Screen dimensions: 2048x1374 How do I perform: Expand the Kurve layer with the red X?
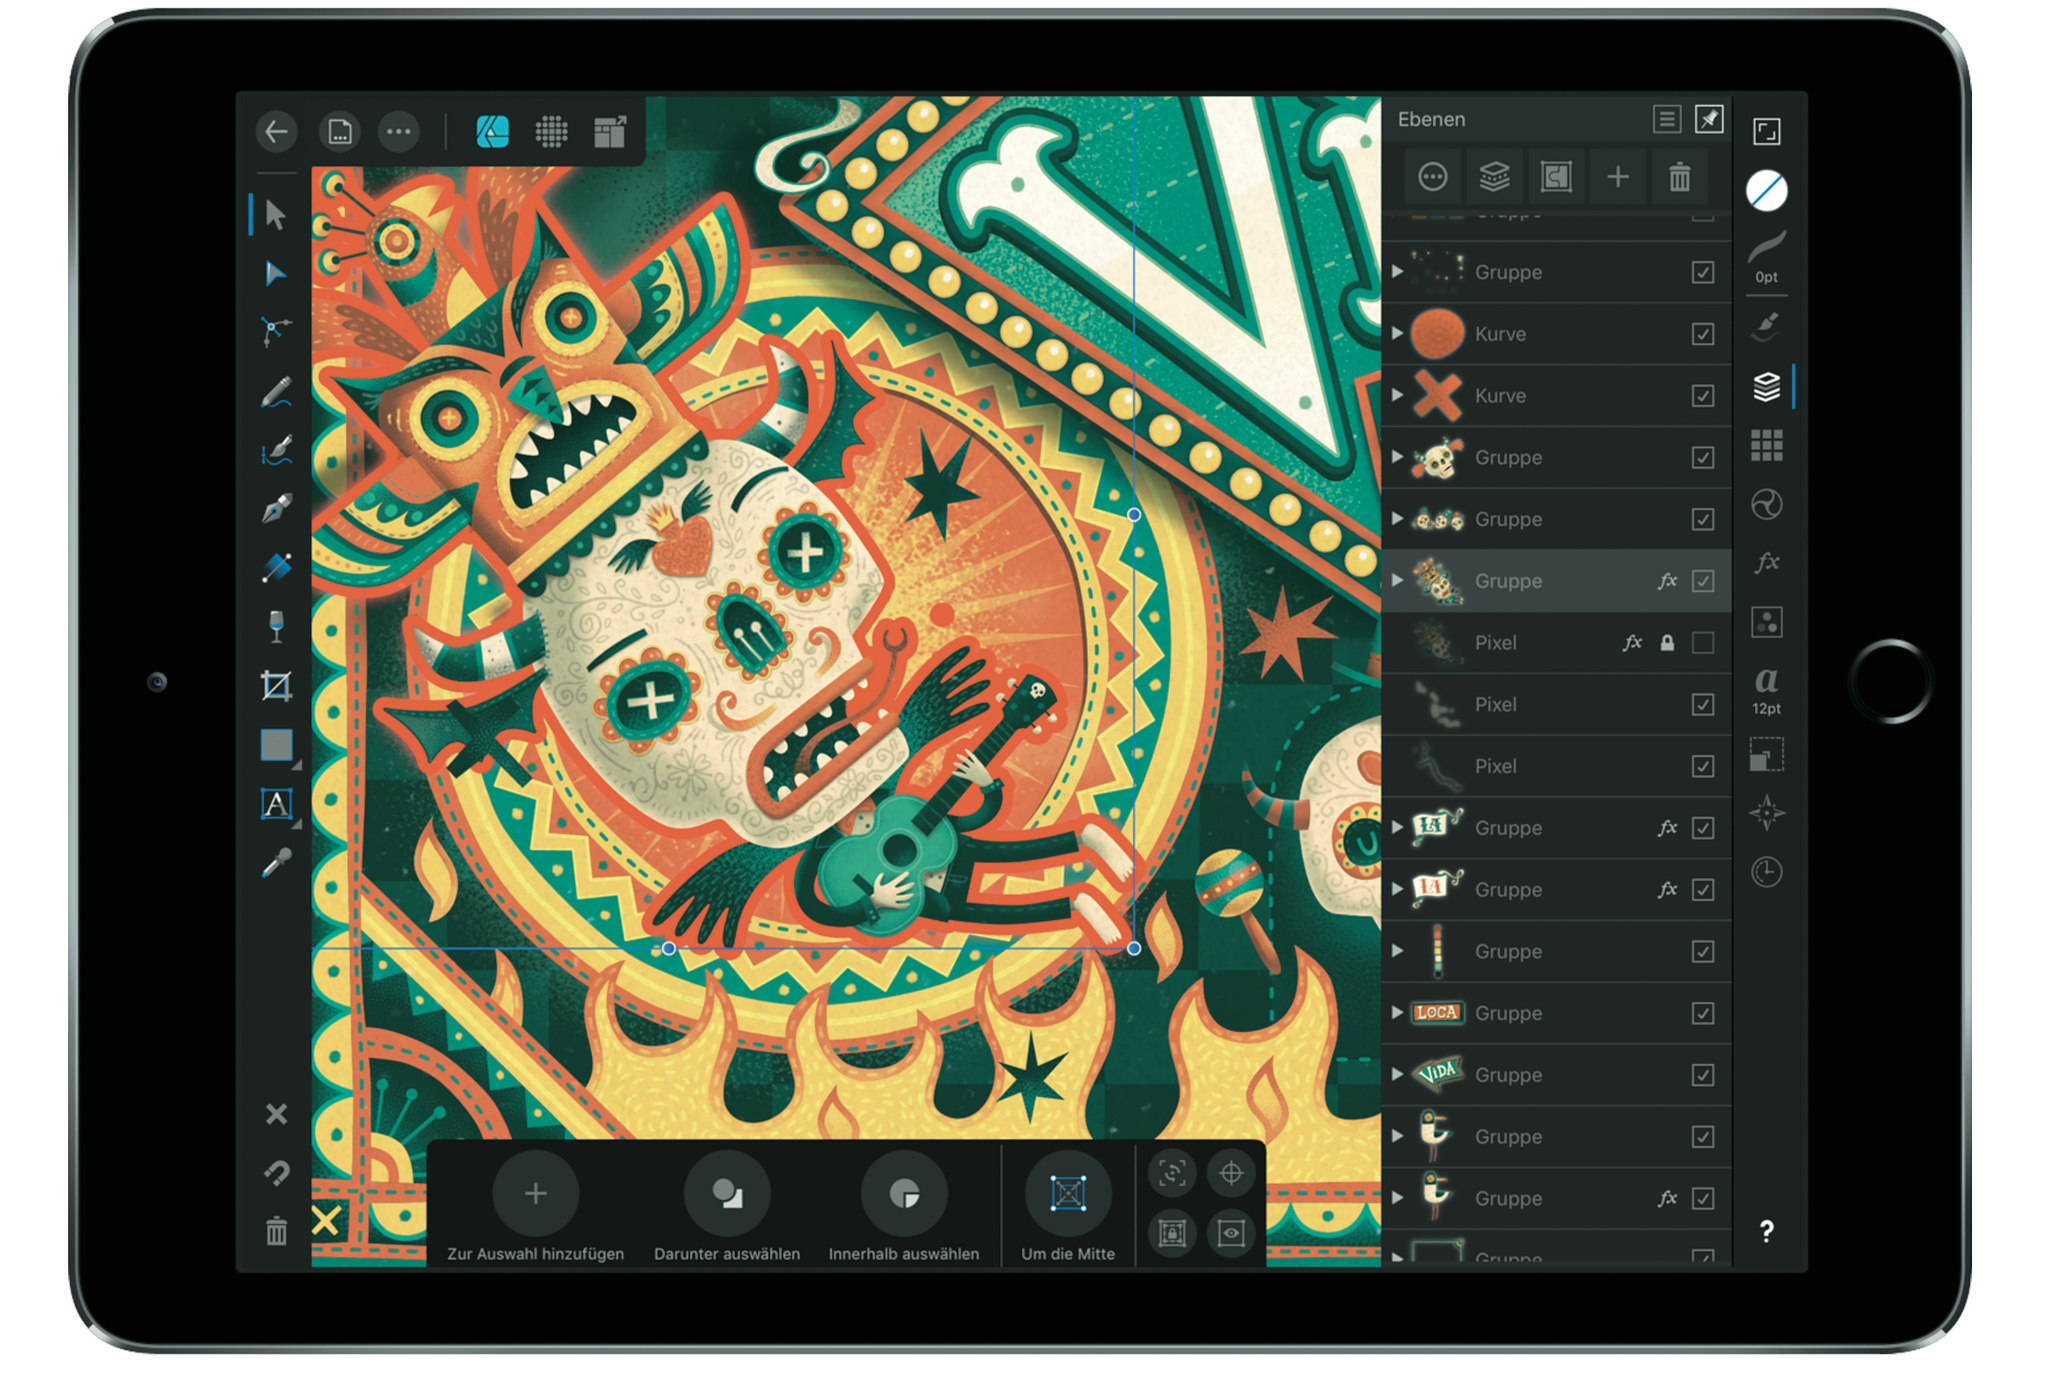tap(1397, 396)
